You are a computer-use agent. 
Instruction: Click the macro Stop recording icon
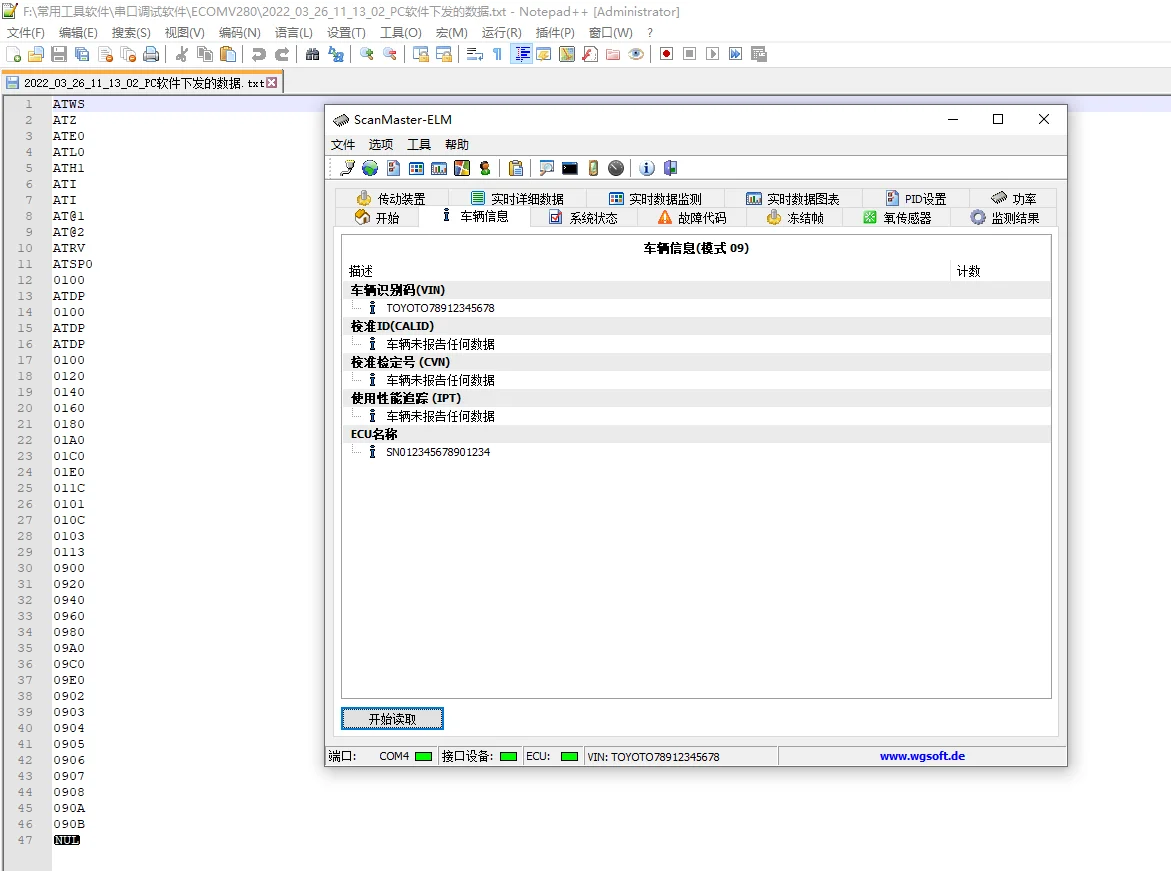click(689, 54)
